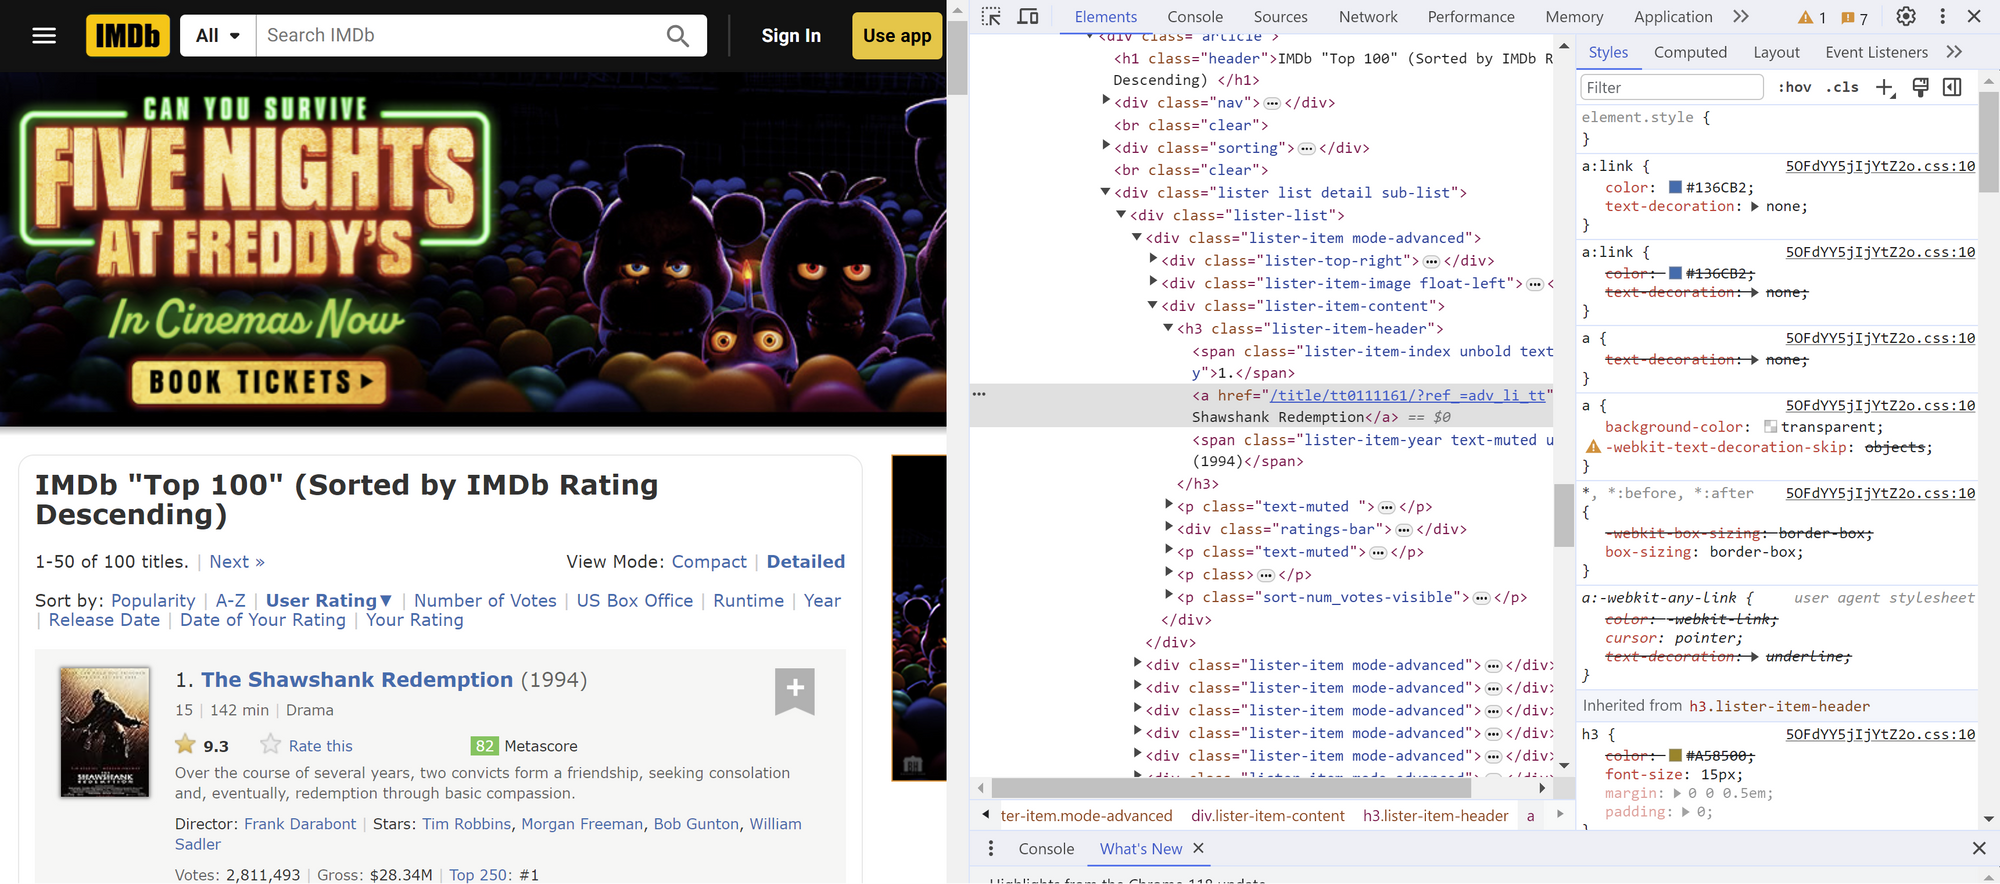The image size is (2000, 884).
Task: Click the warnings count icon
Action: click(x=1812, y=18)
